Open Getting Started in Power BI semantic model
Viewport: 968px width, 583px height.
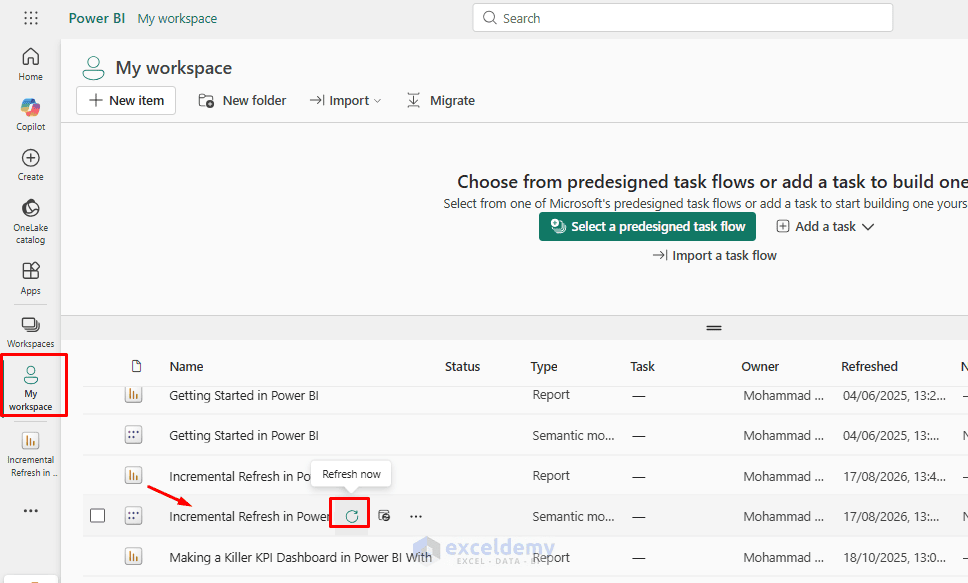coord(244,435)
